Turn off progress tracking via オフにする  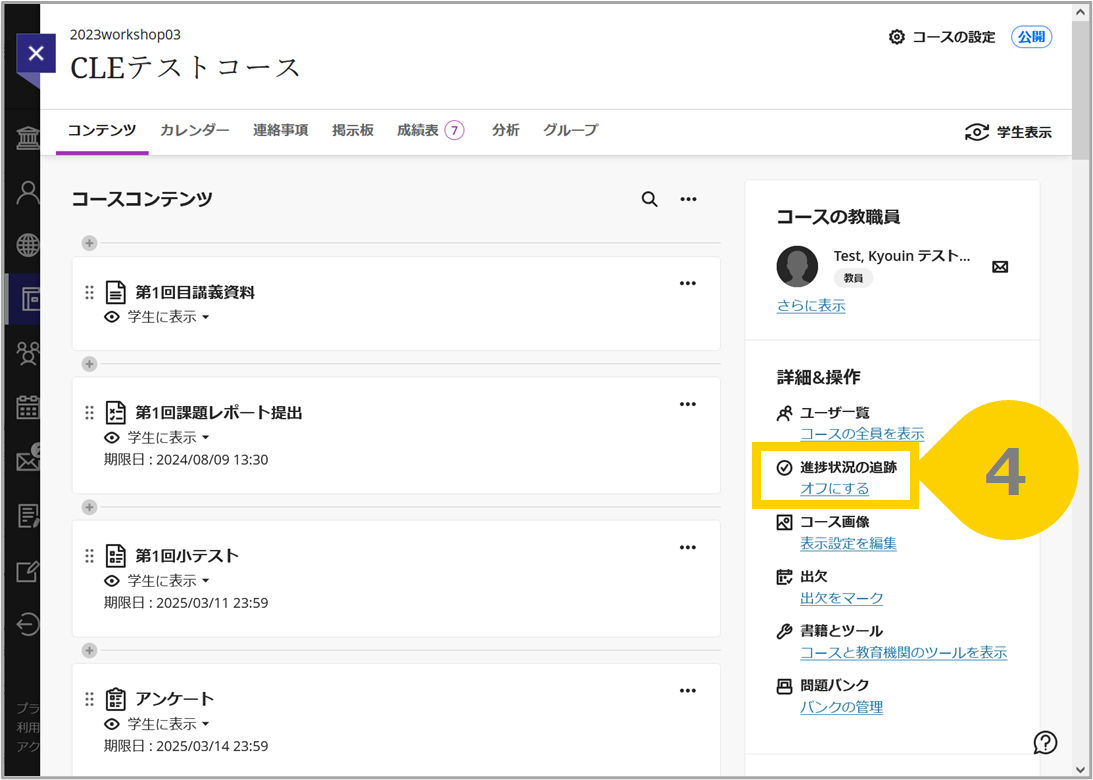pyautogui.click(x=834, y=488)
